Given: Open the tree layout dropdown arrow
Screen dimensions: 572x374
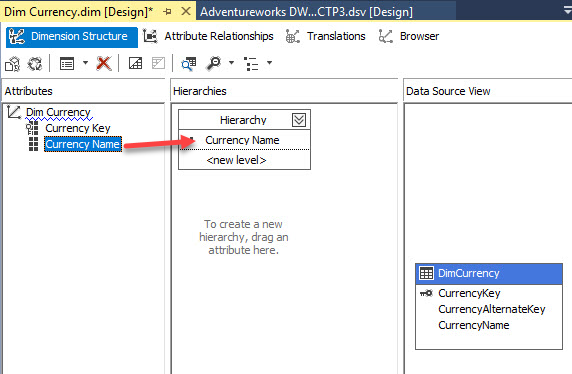Looking at the screenshot, I should (x=269, y=63).
